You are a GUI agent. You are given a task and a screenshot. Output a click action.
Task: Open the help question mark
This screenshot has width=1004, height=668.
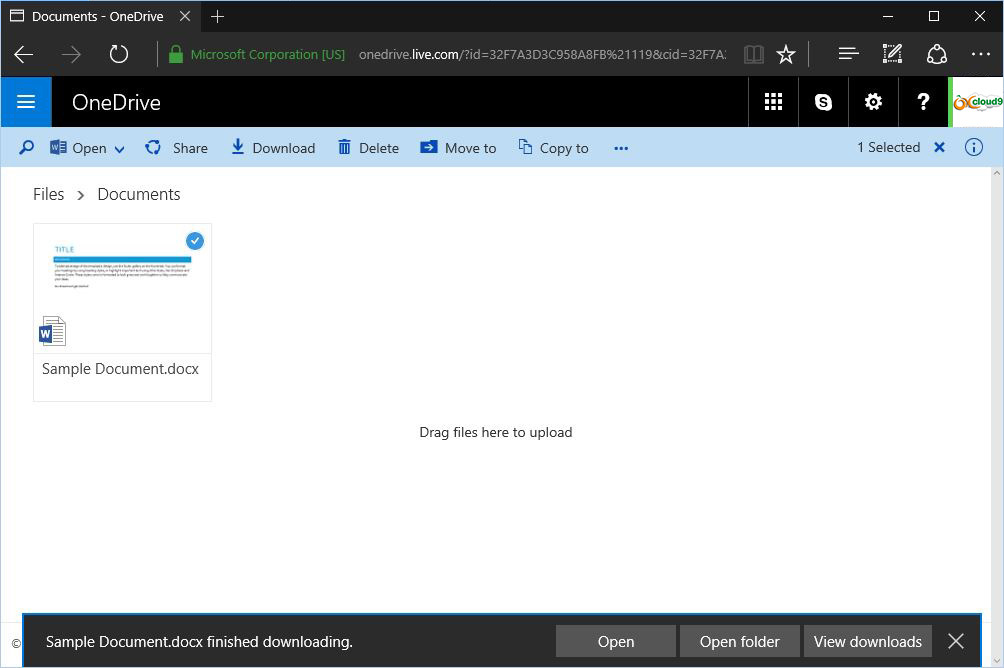coord(923,102)
